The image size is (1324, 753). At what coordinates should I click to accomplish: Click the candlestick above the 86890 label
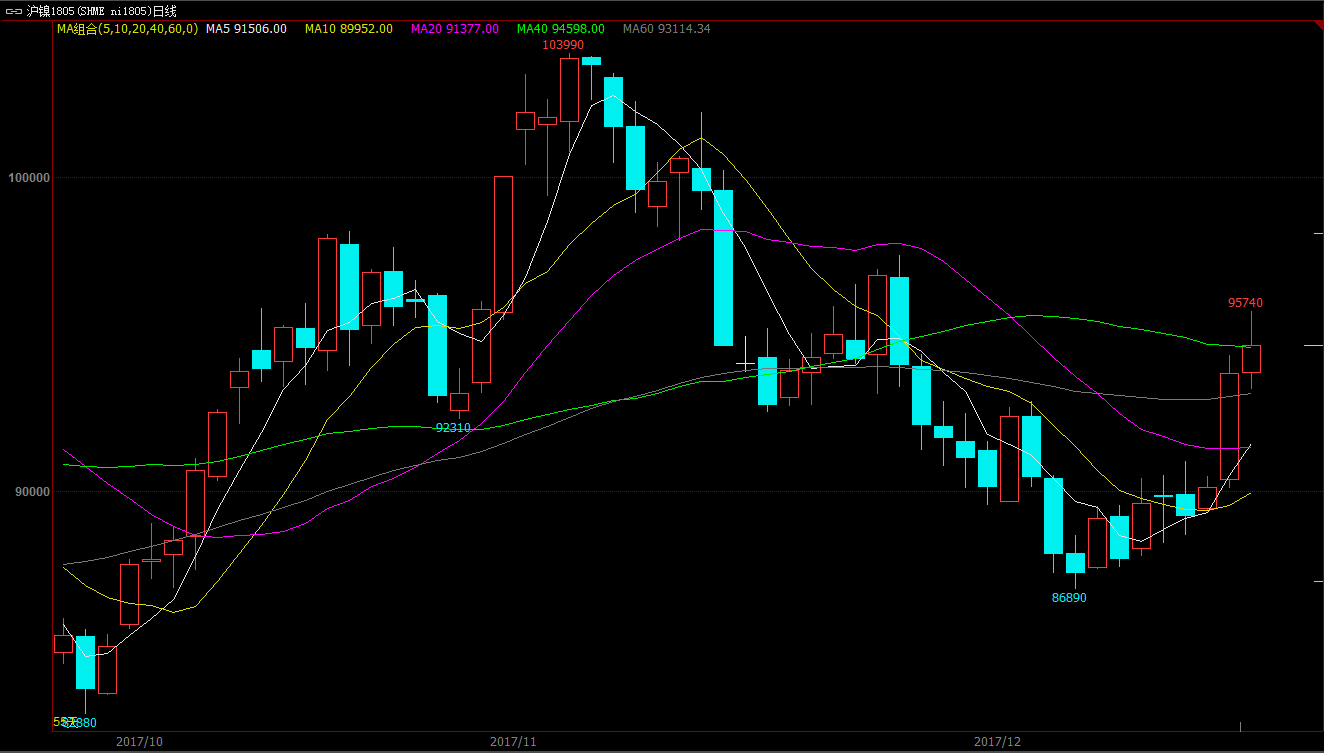pyautogui.click(x=1075, y=562)
